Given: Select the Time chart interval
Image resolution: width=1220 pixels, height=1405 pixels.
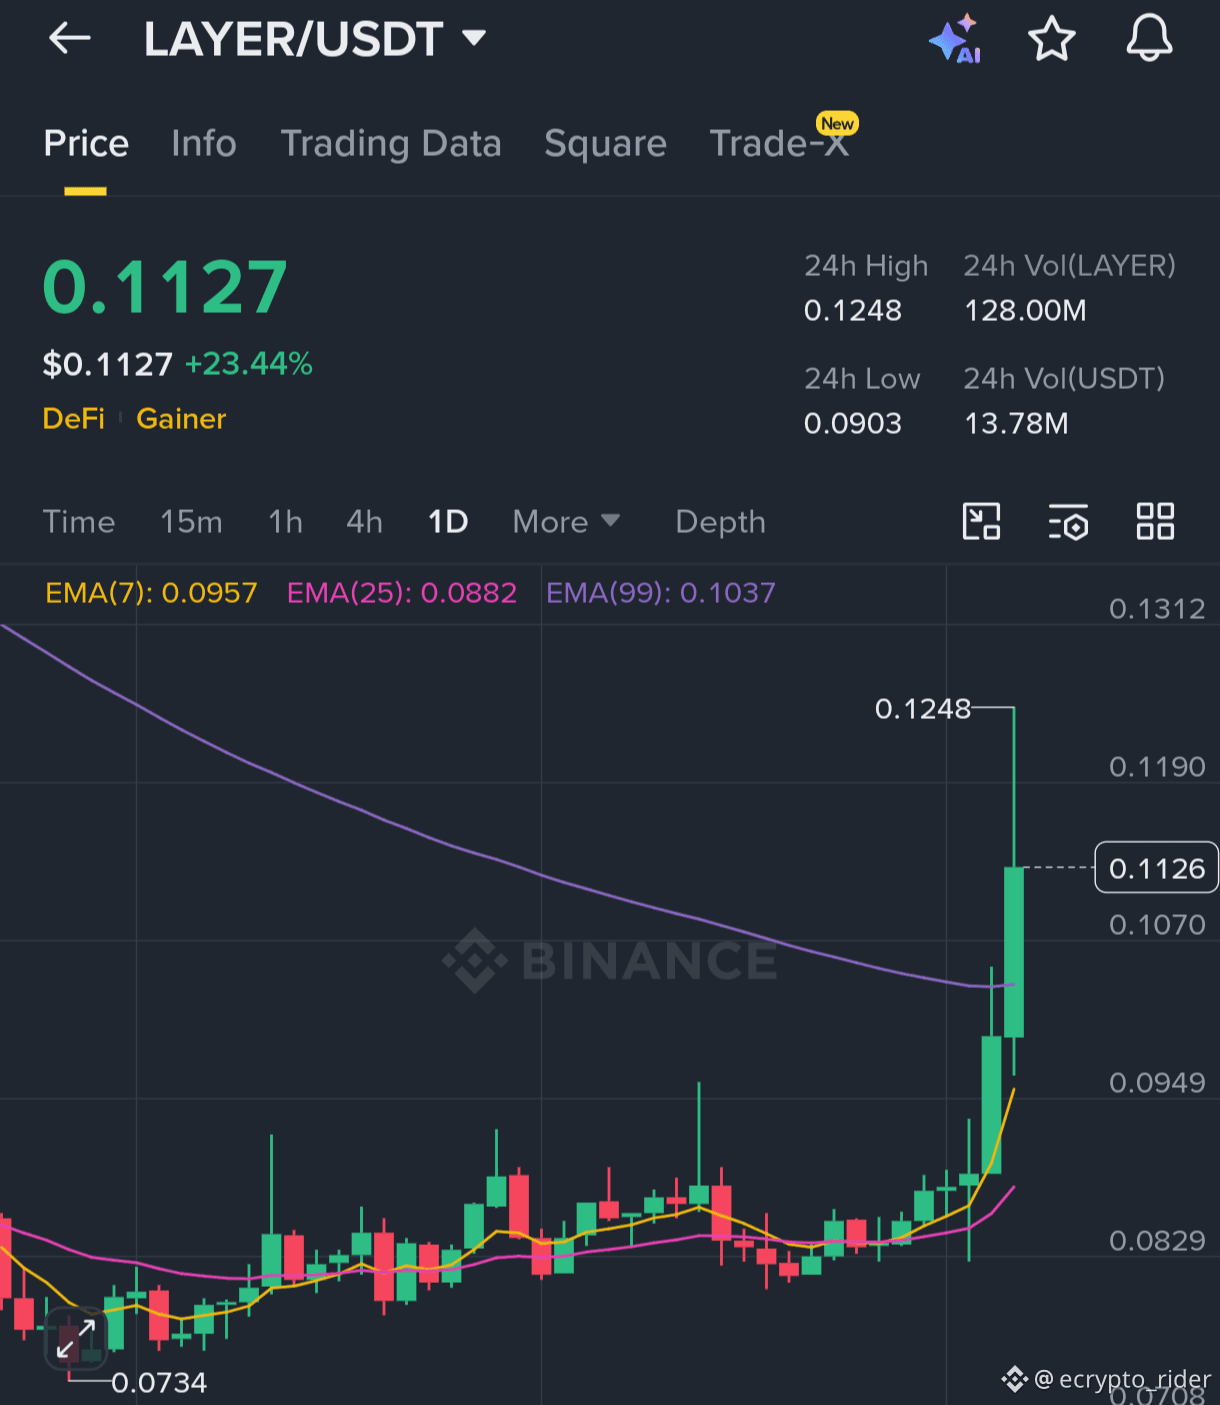Looking at the screenshot, I should click(x=79, y=522).
